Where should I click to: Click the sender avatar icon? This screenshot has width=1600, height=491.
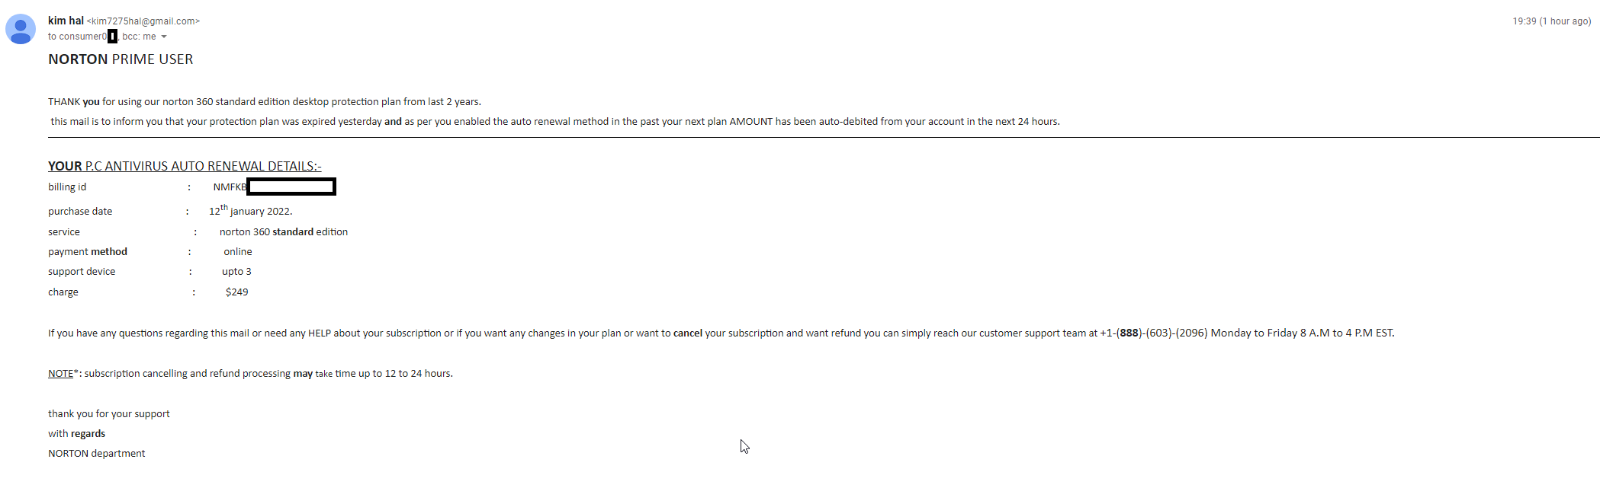click(20, 29)
